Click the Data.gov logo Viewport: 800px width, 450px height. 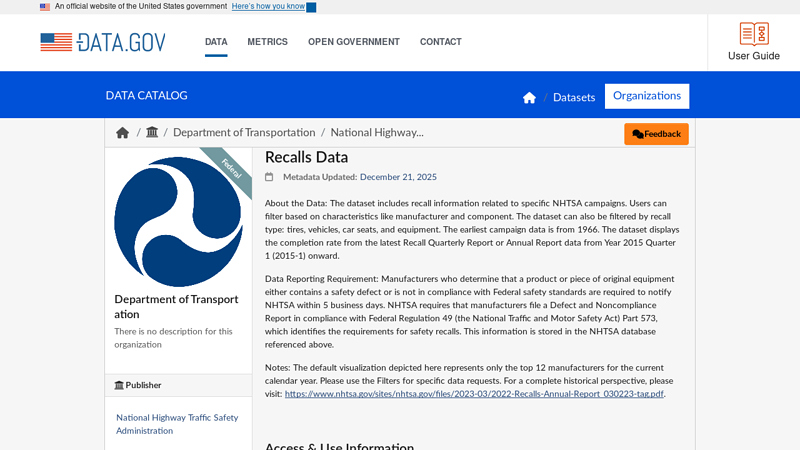pos(103,42)
